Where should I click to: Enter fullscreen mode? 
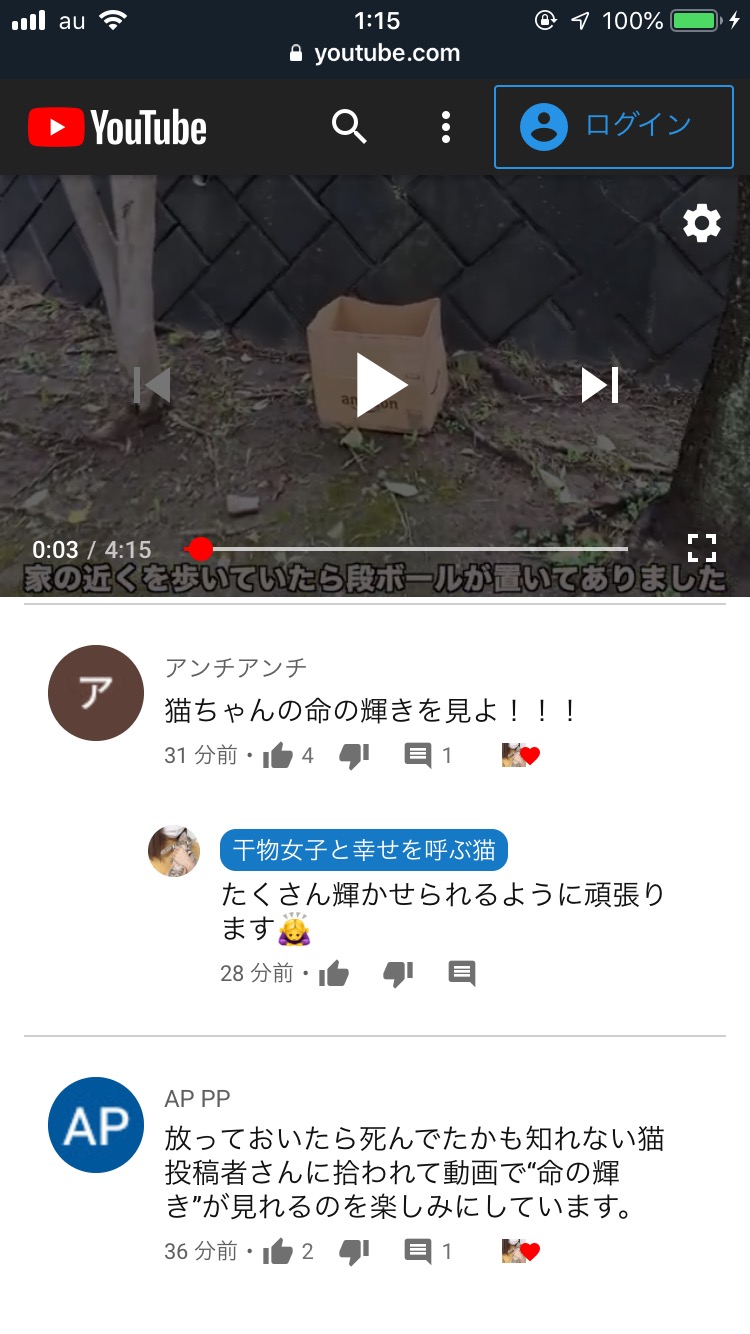[x=702, y=548]
